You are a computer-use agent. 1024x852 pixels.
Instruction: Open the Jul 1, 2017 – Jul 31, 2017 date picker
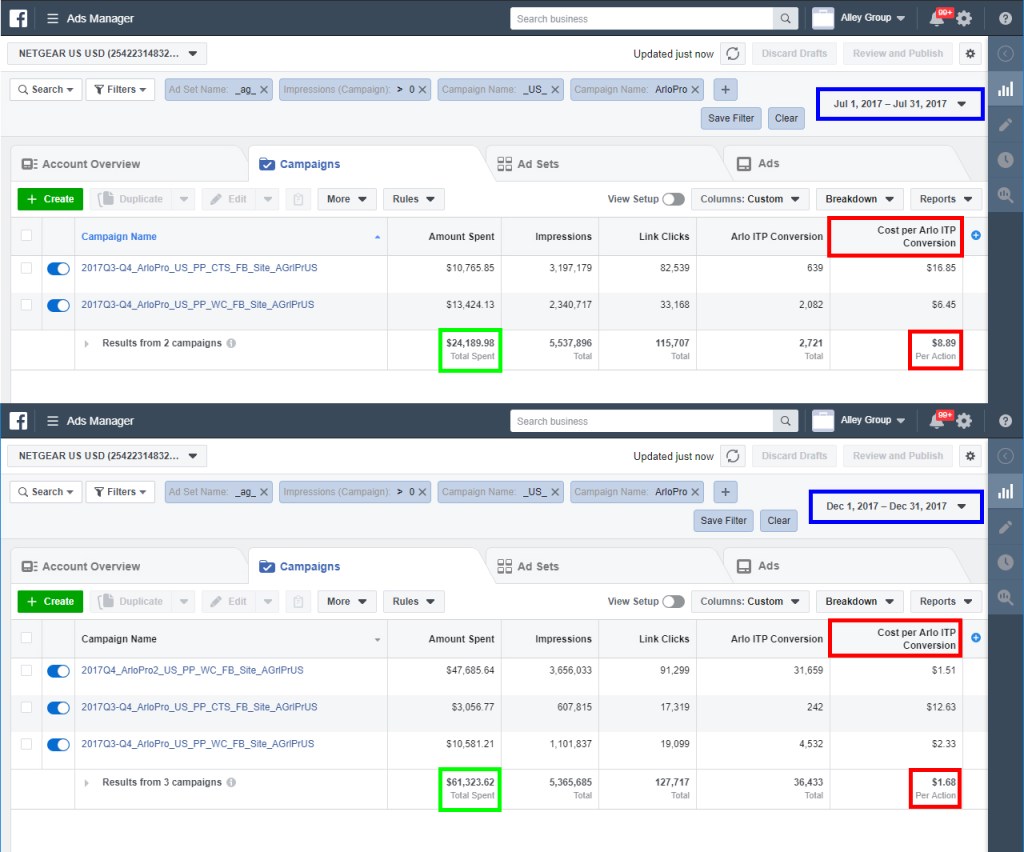899,104
